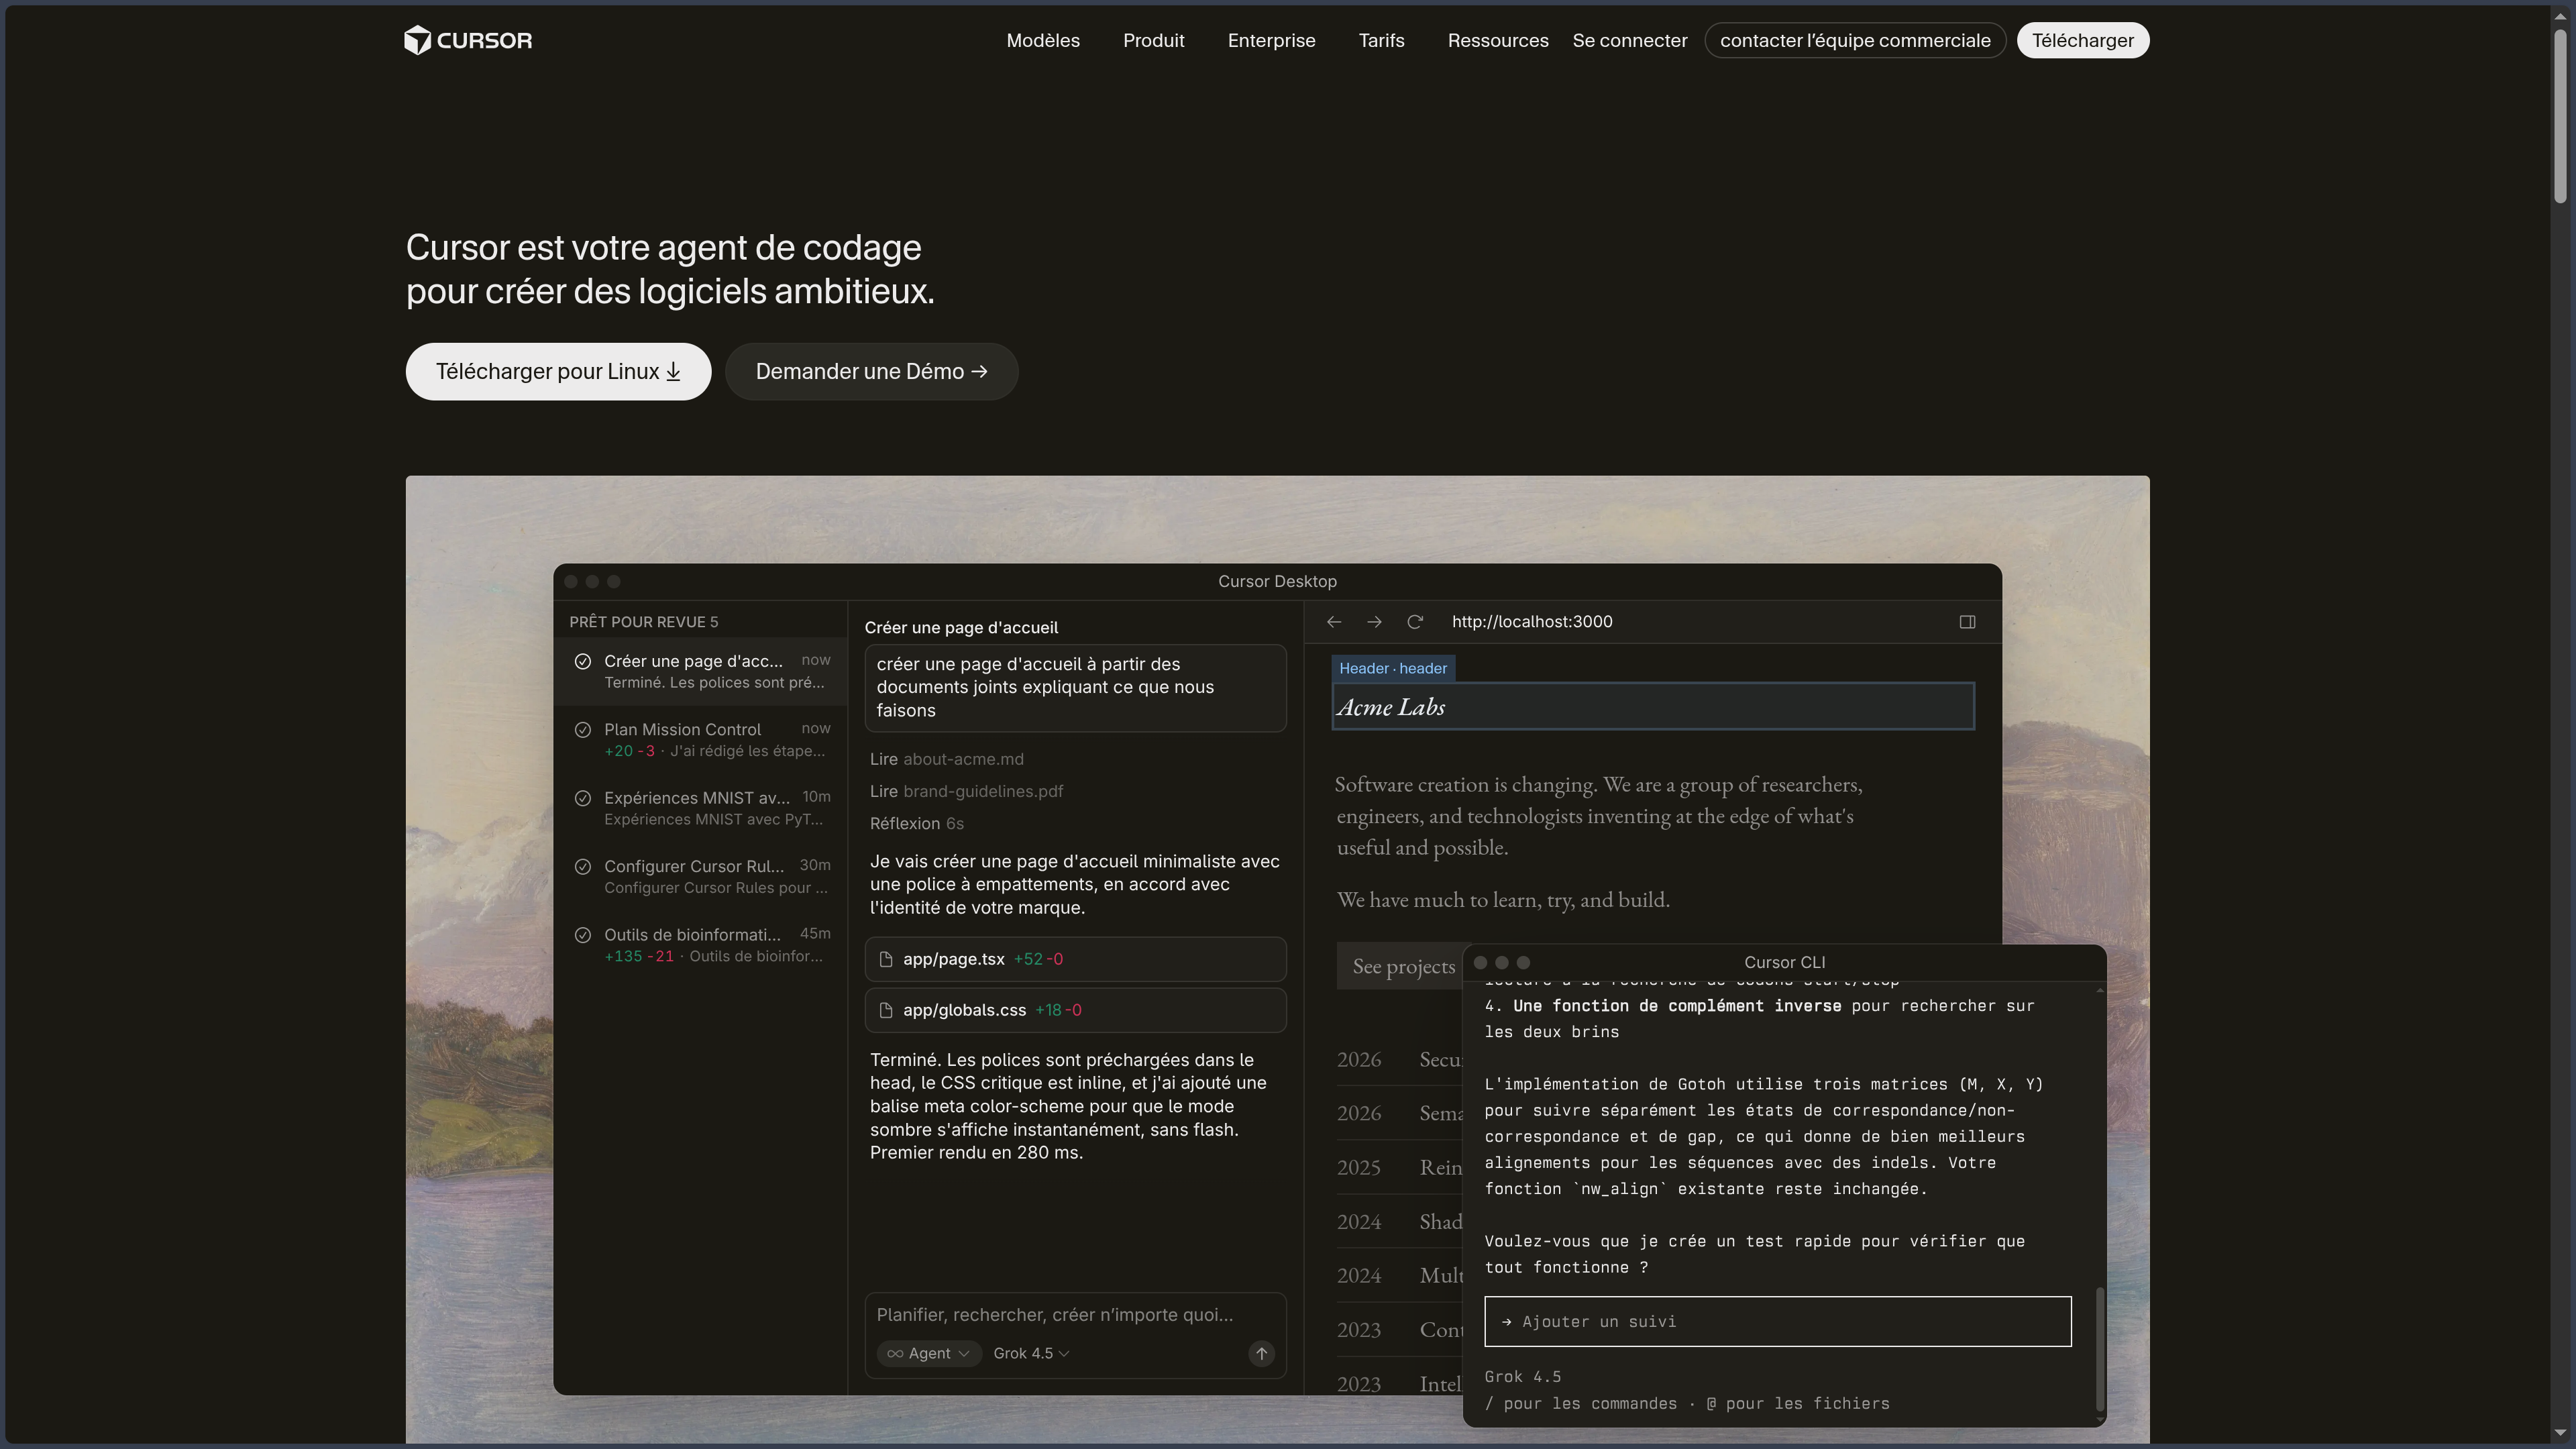Click the http://localhost:3000 address field
Screen dimensions: 2576x1449
[x=1532, y=622]
